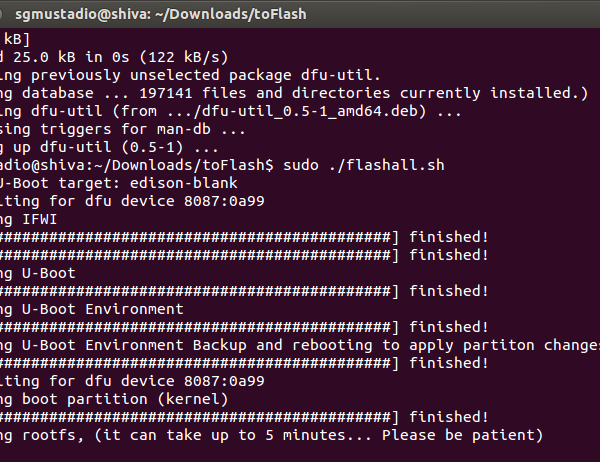
Task: Click 'Please be patient)' text
Action: (x=462, y=435)
